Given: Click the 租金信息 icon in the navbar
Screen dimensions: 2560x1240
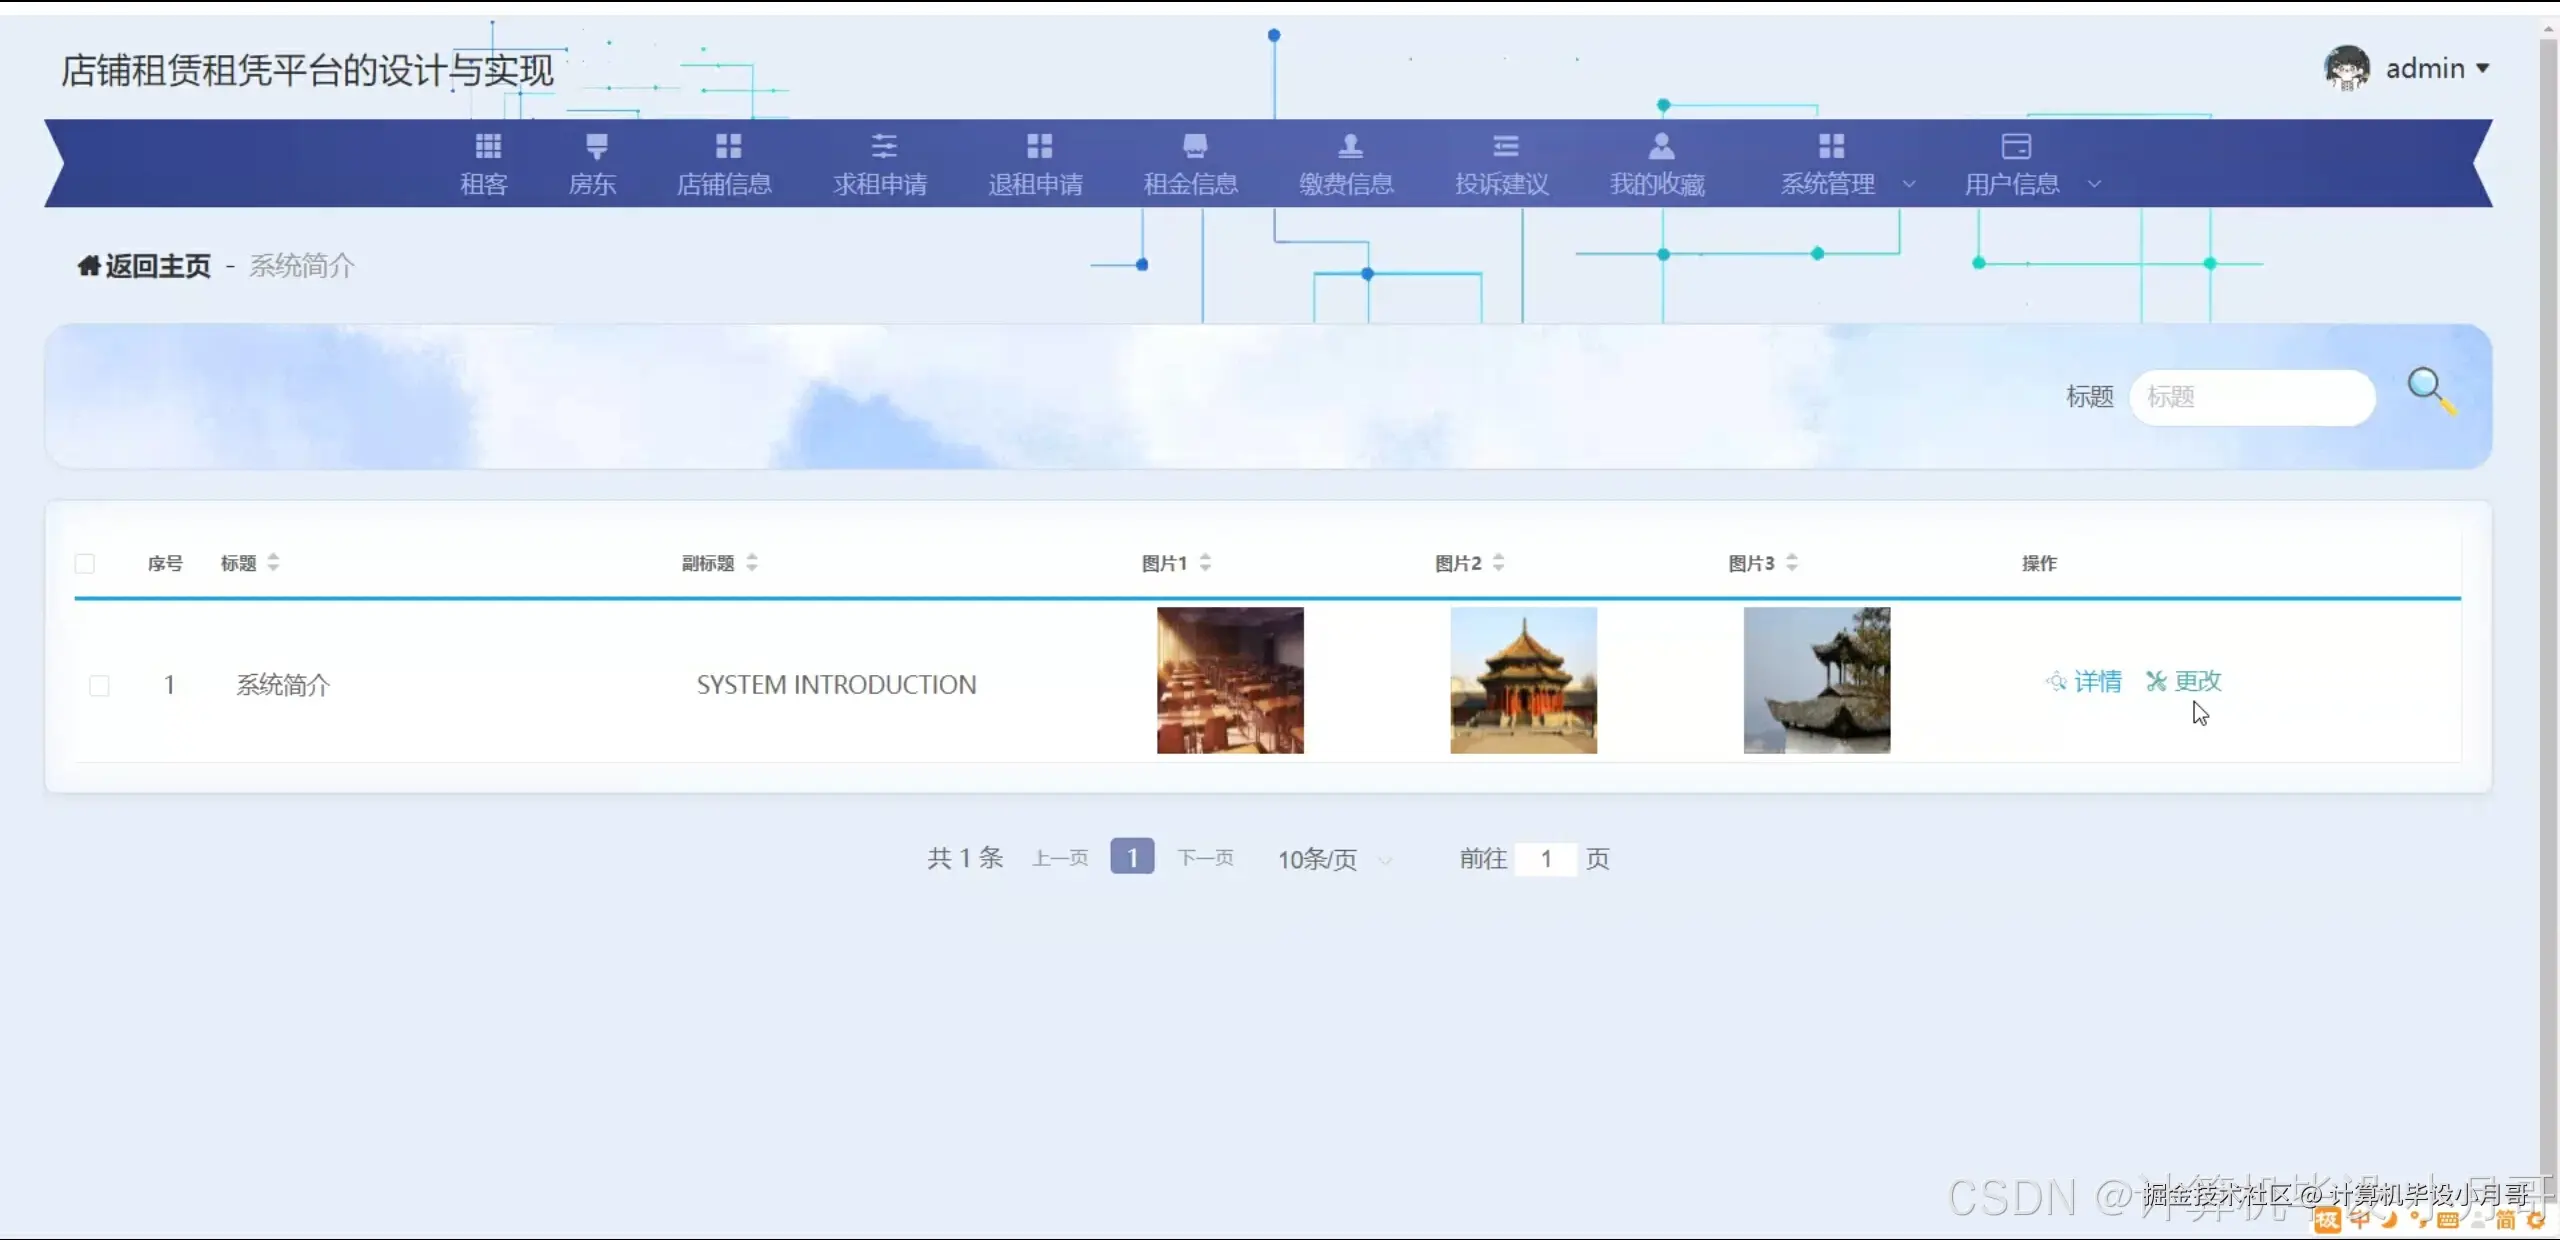Looking at the screenshot, I should (x=1194, y=147).
